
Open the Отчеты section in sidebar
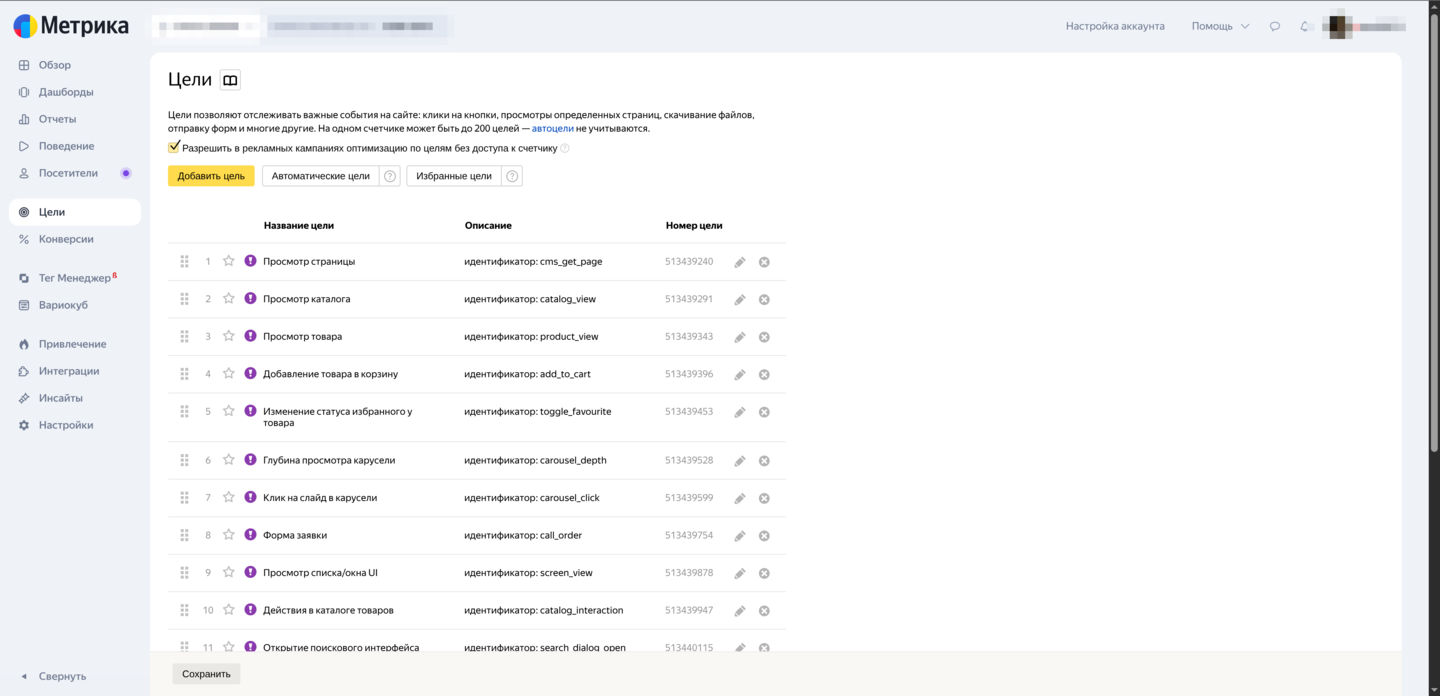coord(57,119)
